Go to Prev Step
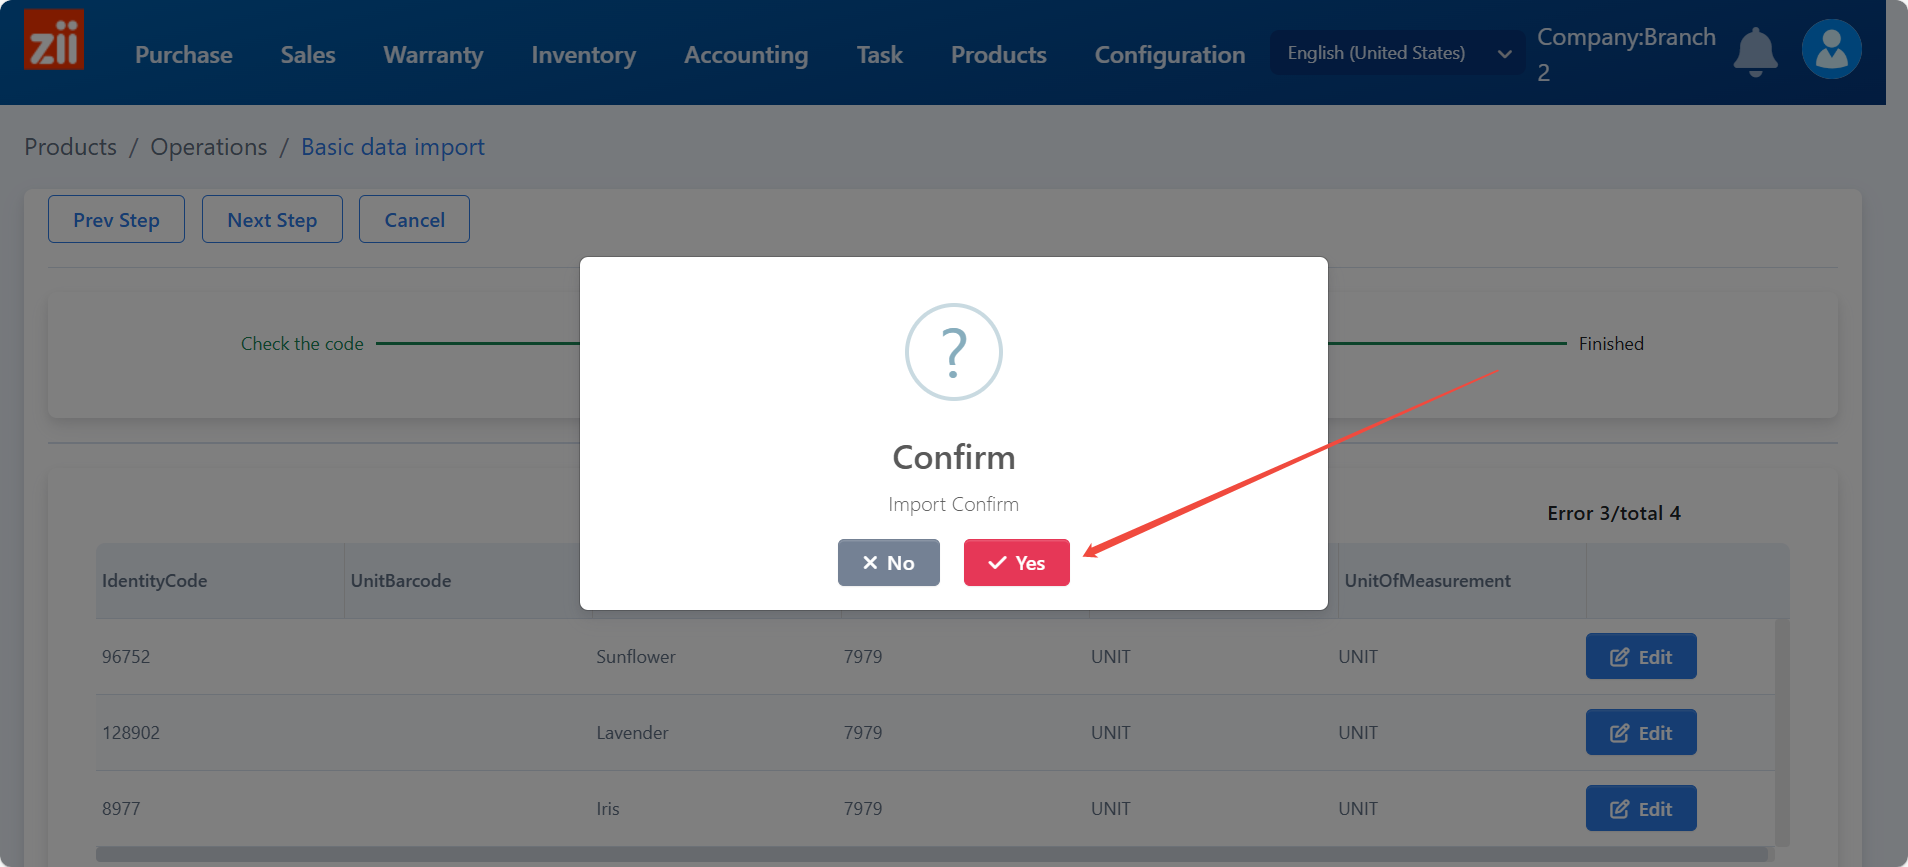Screen dimensions: 1908x867 click(x=116, y=220)
